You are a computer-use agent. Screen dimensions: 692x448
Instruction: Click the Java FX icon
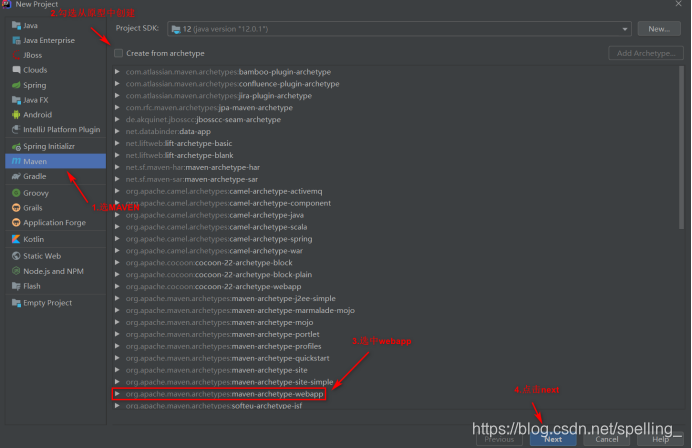16,100
